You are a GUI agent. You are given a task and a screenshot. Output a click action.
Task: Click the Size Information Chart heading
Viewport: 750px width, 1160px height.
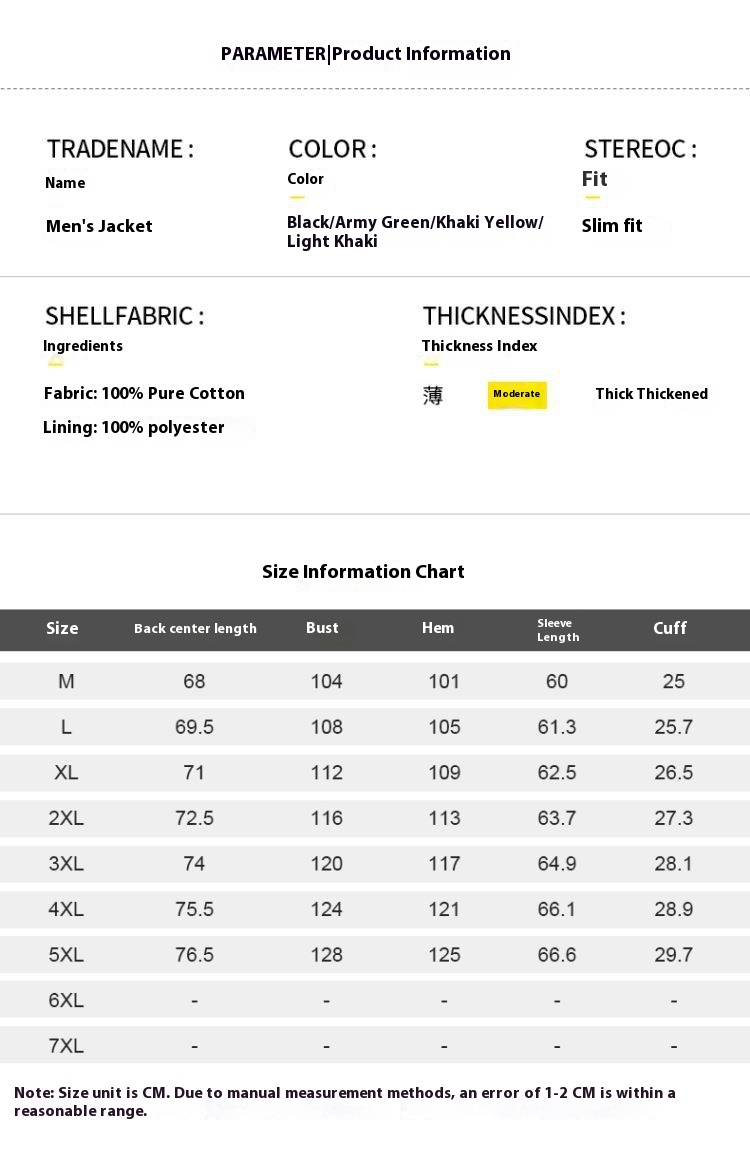(363, 572)
